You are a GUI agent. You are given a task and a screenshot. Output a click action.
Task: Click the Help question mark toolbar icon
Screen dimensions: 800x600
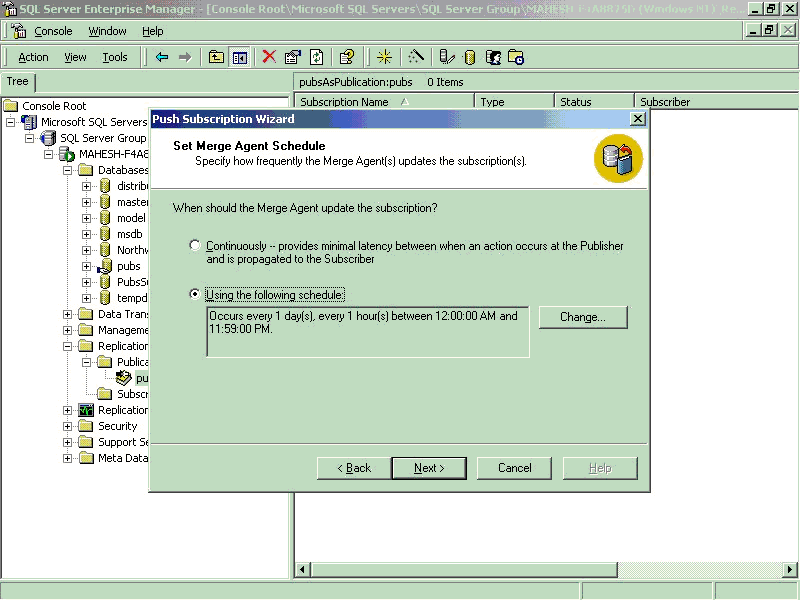tap(347, 57)
